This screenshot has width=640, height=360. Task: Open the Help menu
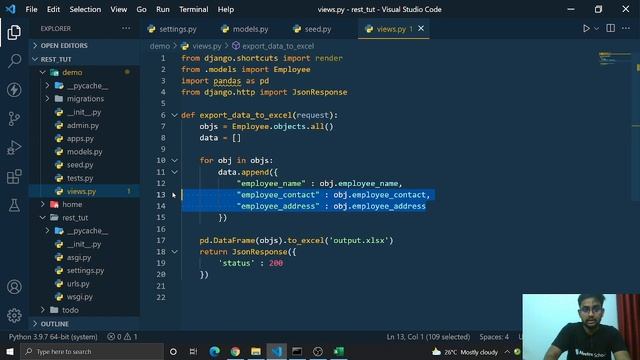point(225,9)
